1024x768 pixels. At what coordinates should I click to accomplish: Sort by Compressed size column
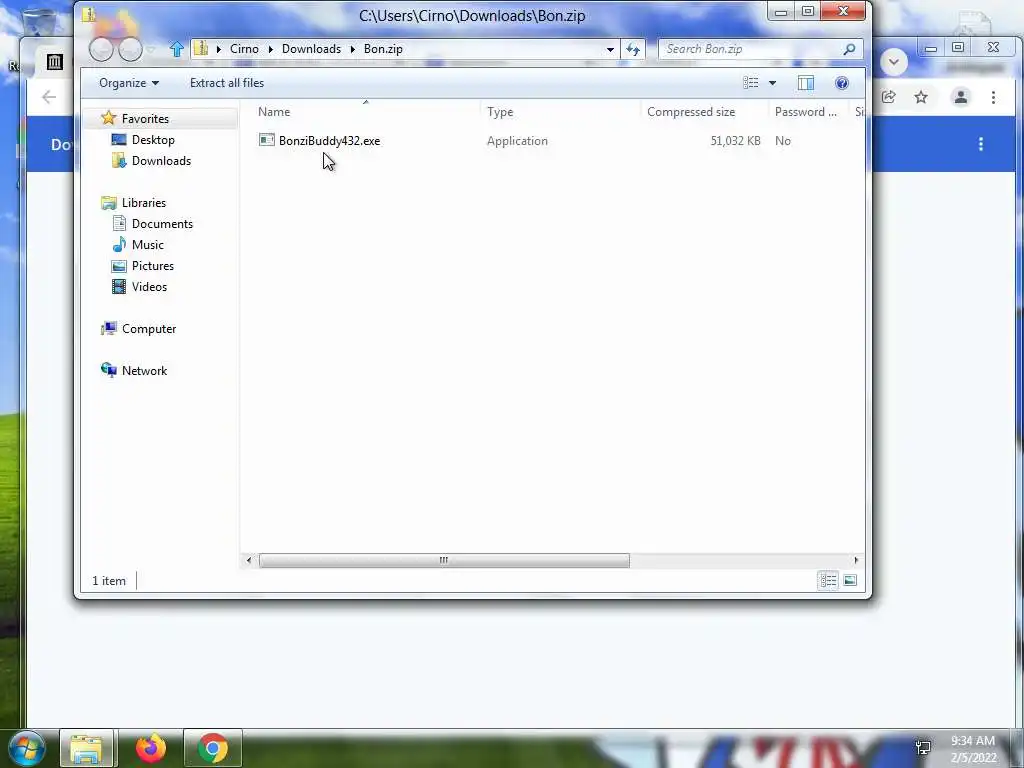(691, 112)
